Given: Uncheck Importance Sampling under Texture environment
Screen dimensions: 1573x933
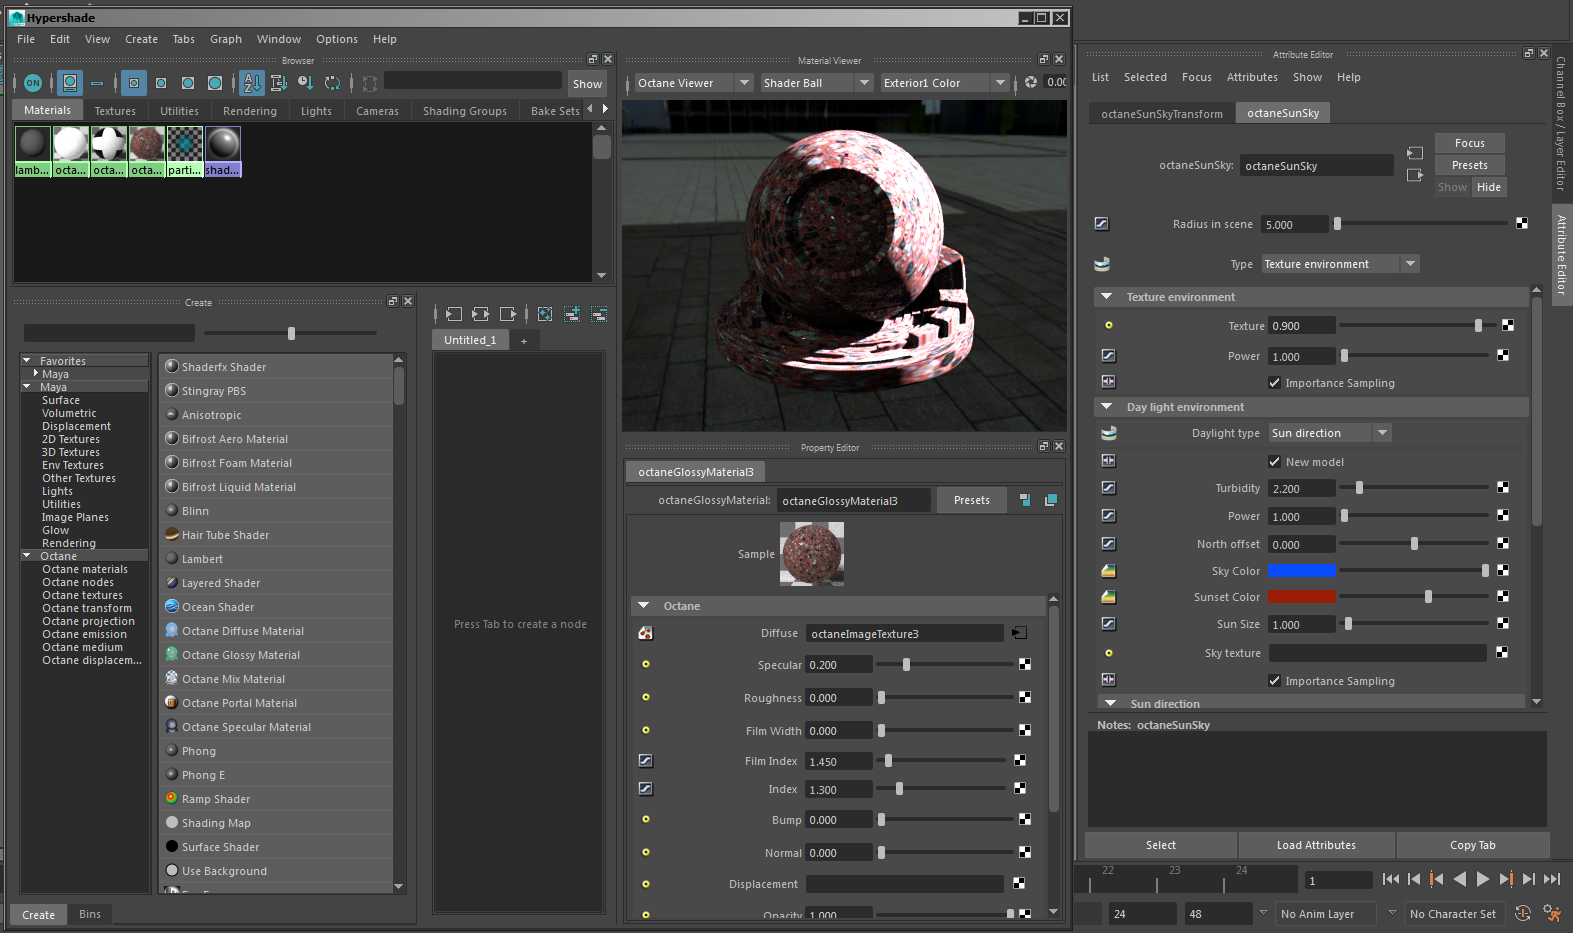Looking at the screenshot, I should pyautogui.click(x=1274, y=383).
